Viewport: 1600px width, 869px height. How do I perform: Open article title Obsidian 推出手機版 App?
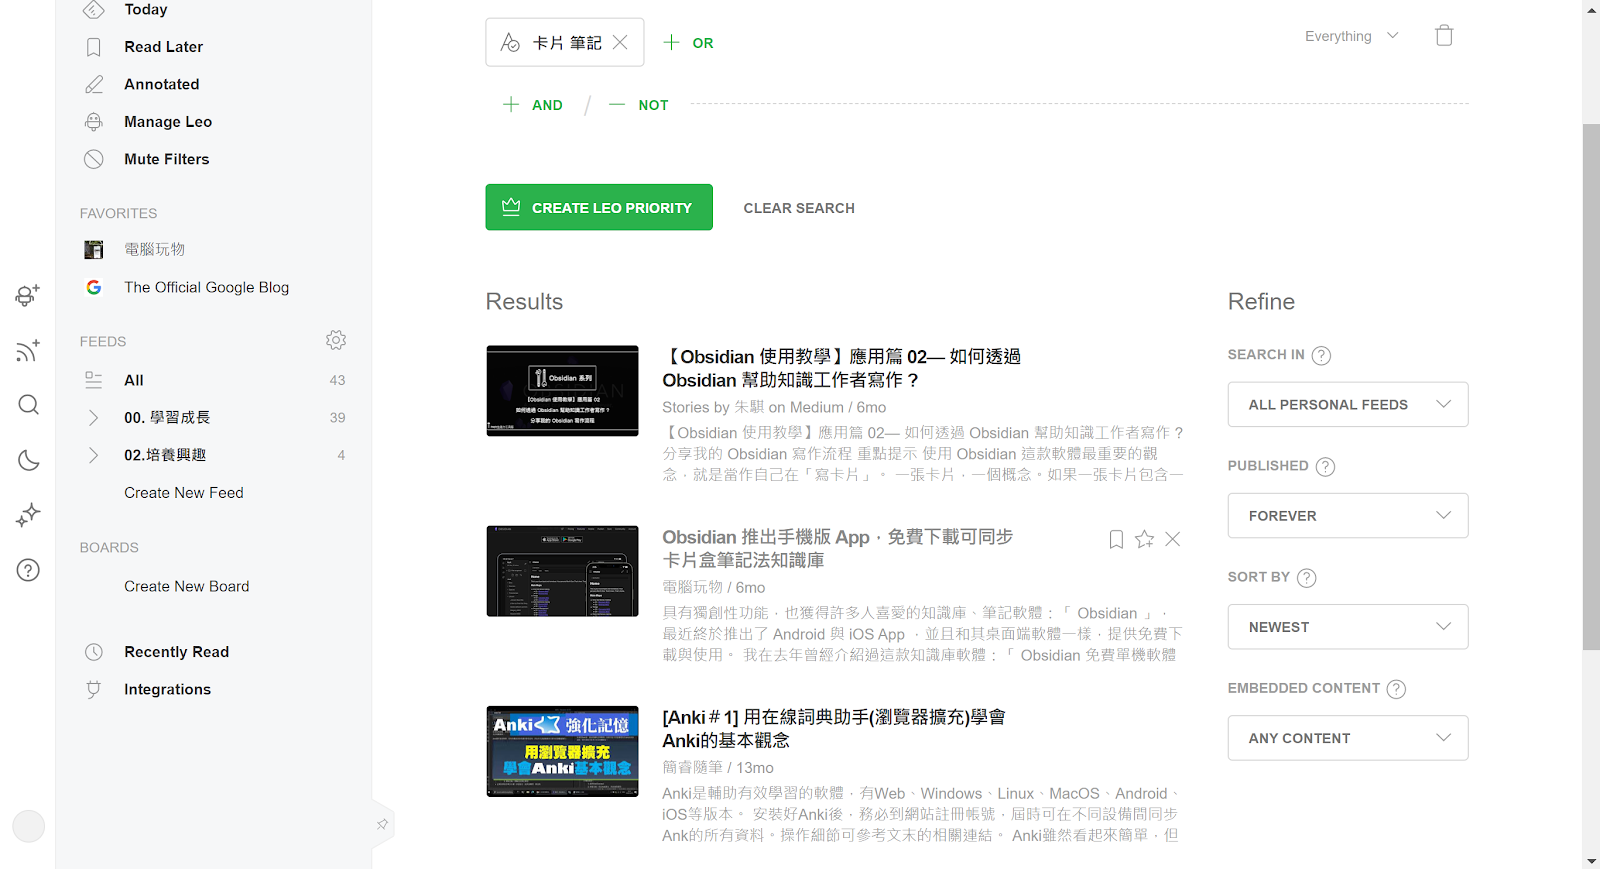838,548
